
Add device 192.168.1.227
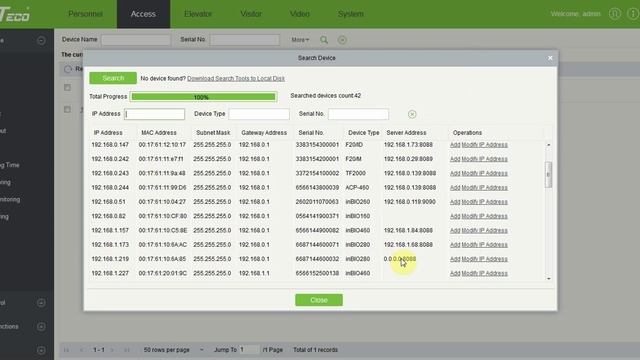(455, 273)
